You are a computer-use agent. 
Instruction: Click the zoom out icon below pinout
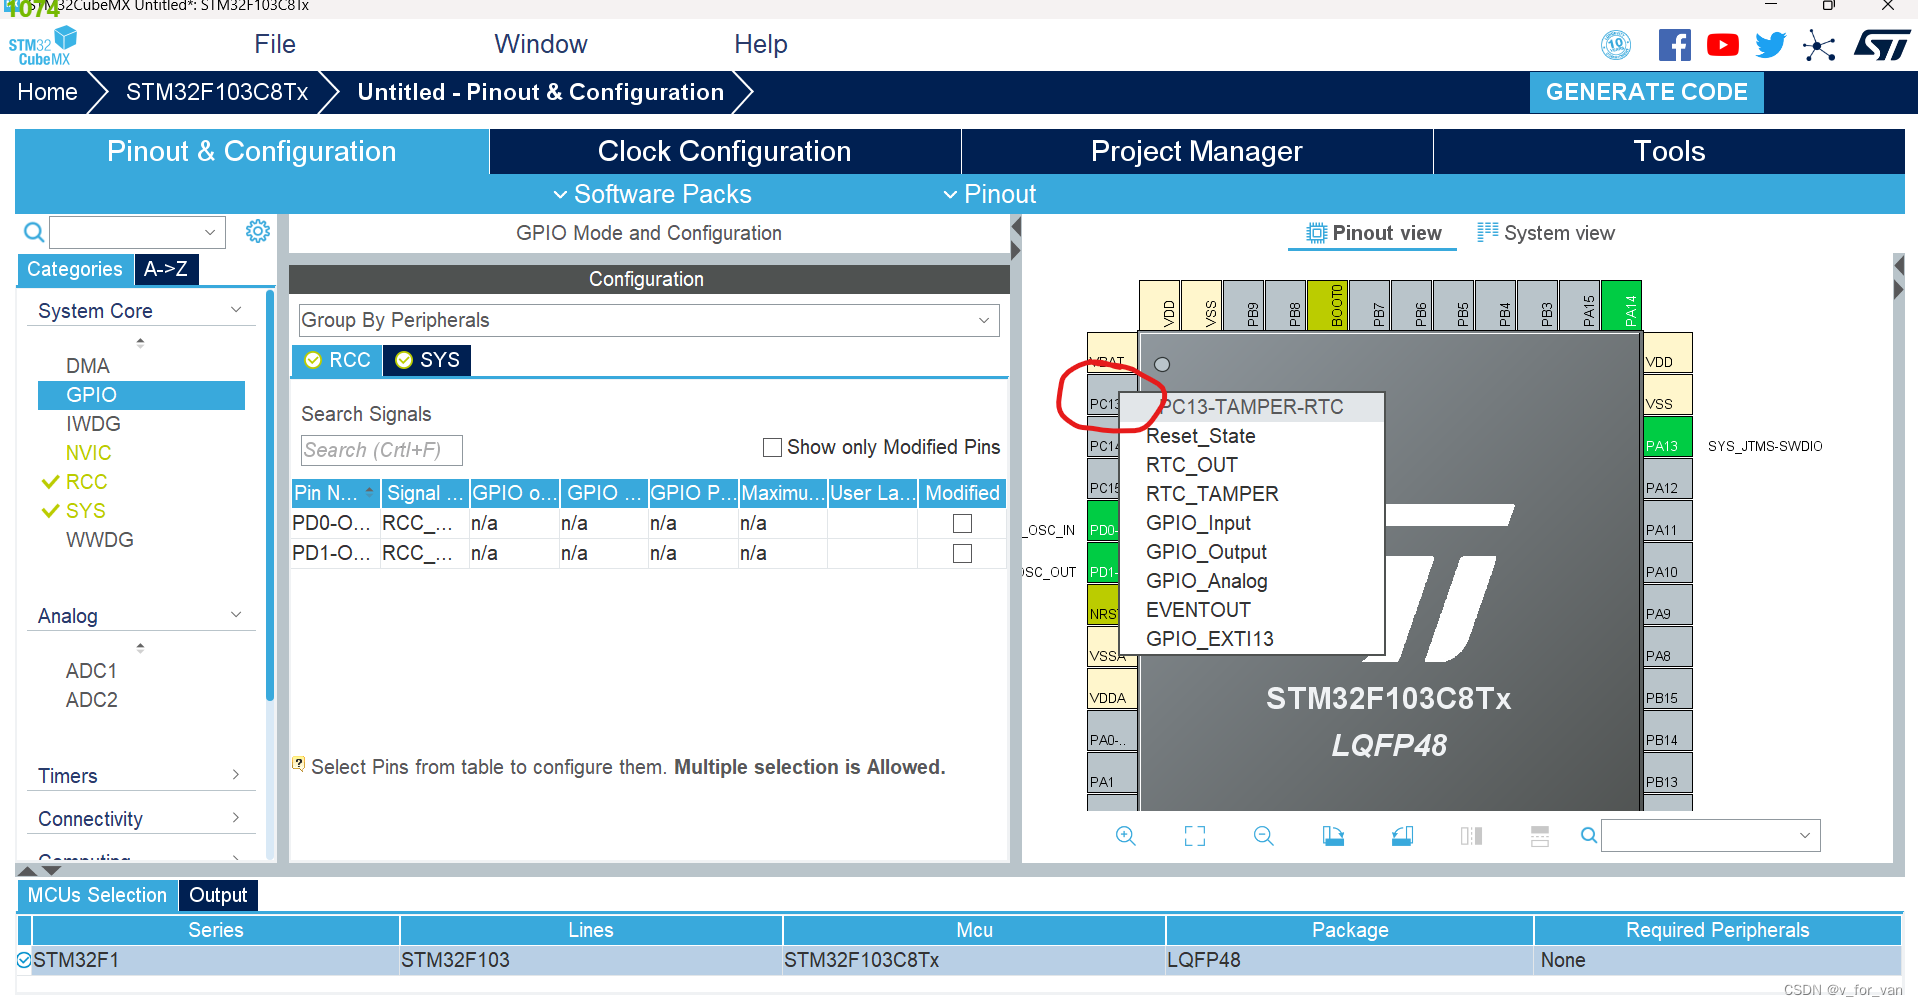coord(1264,836)
